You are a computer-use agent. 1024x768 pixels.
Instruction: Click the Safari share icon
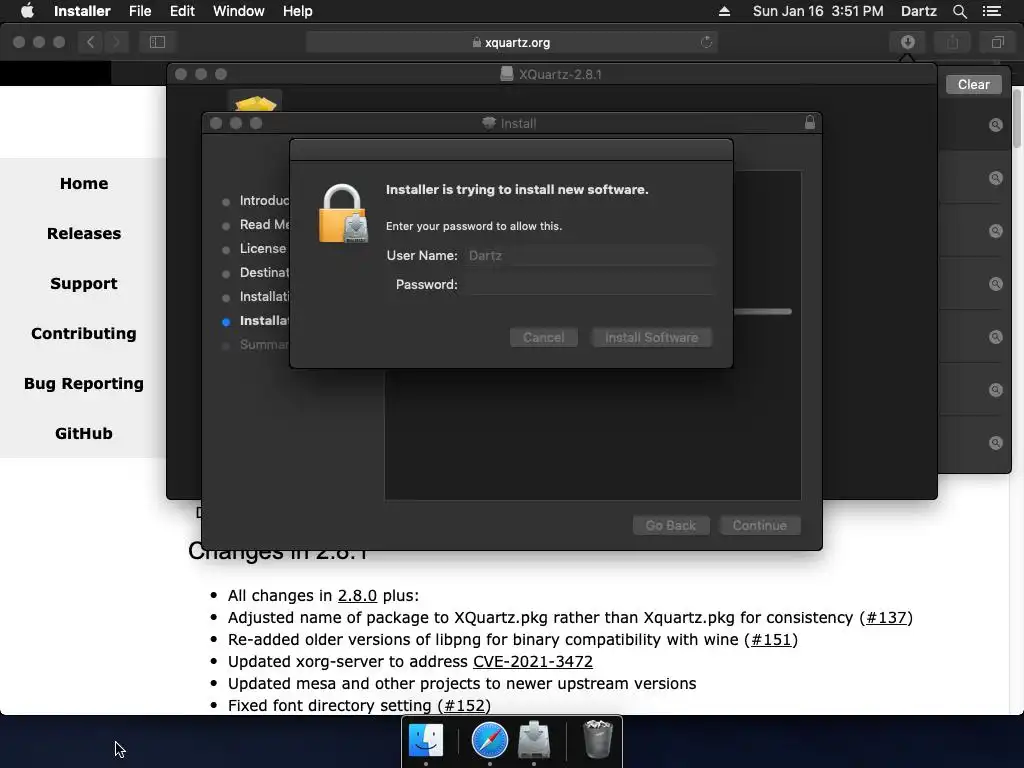[x=952, y=42]
